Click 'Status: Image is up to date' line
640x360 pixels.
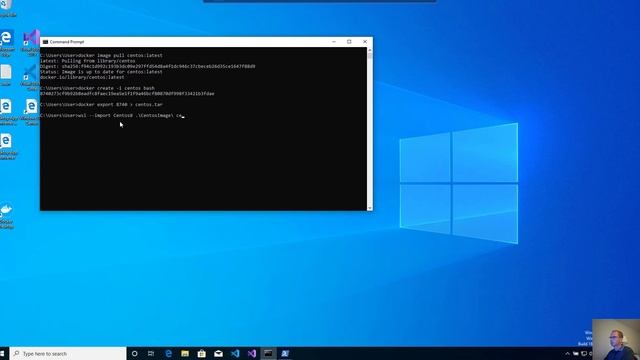101,72
